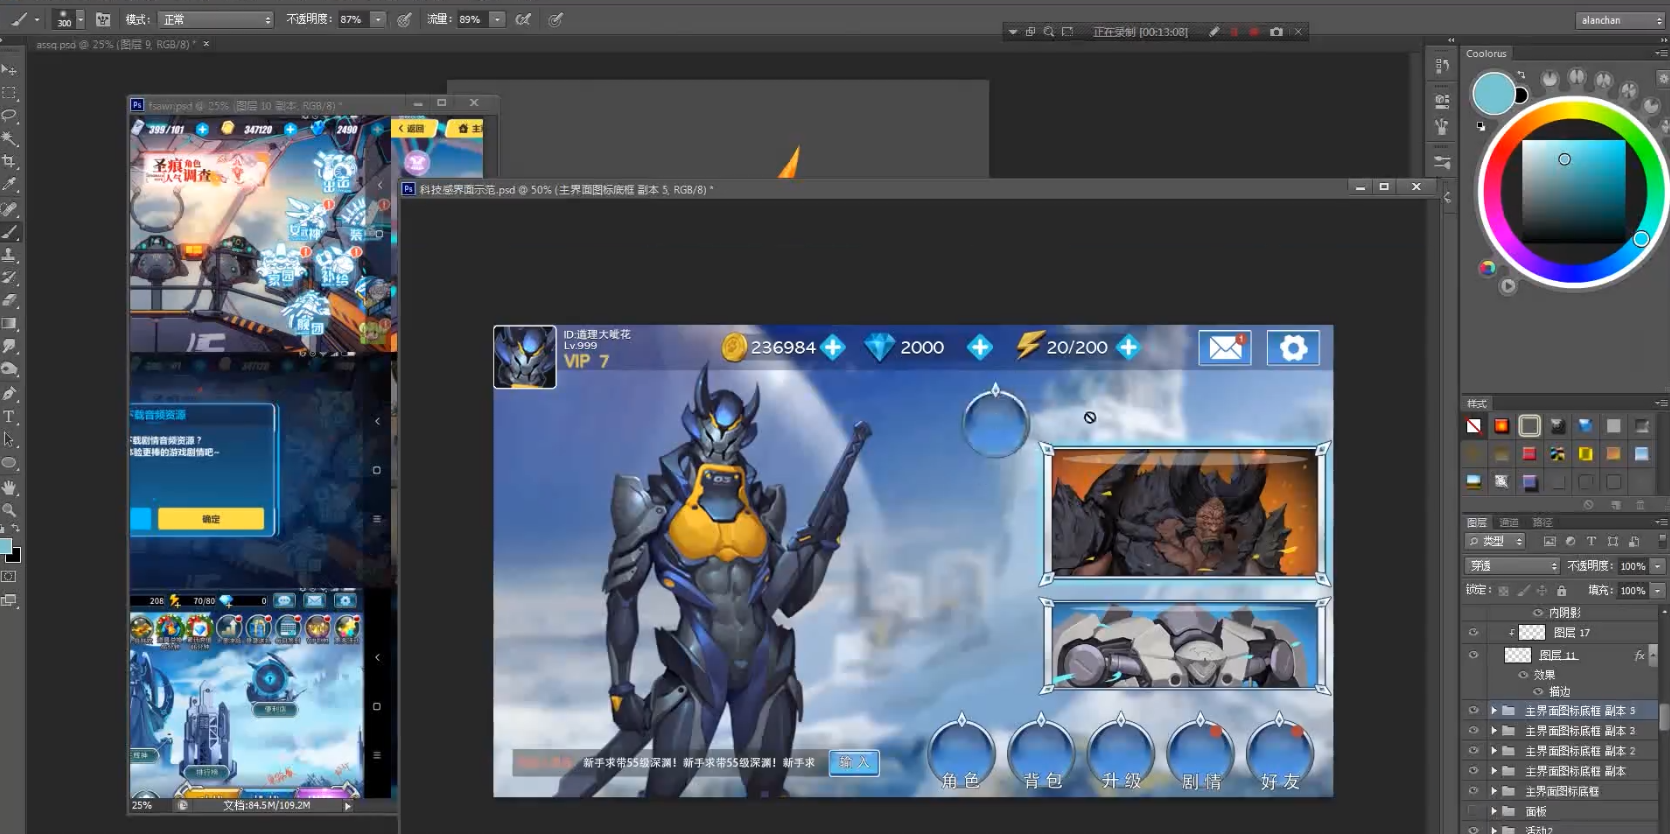The width and height of the screenshot is (1670, 834).
Task: Toggle tablet pressure for size
Action: point(556,19)
